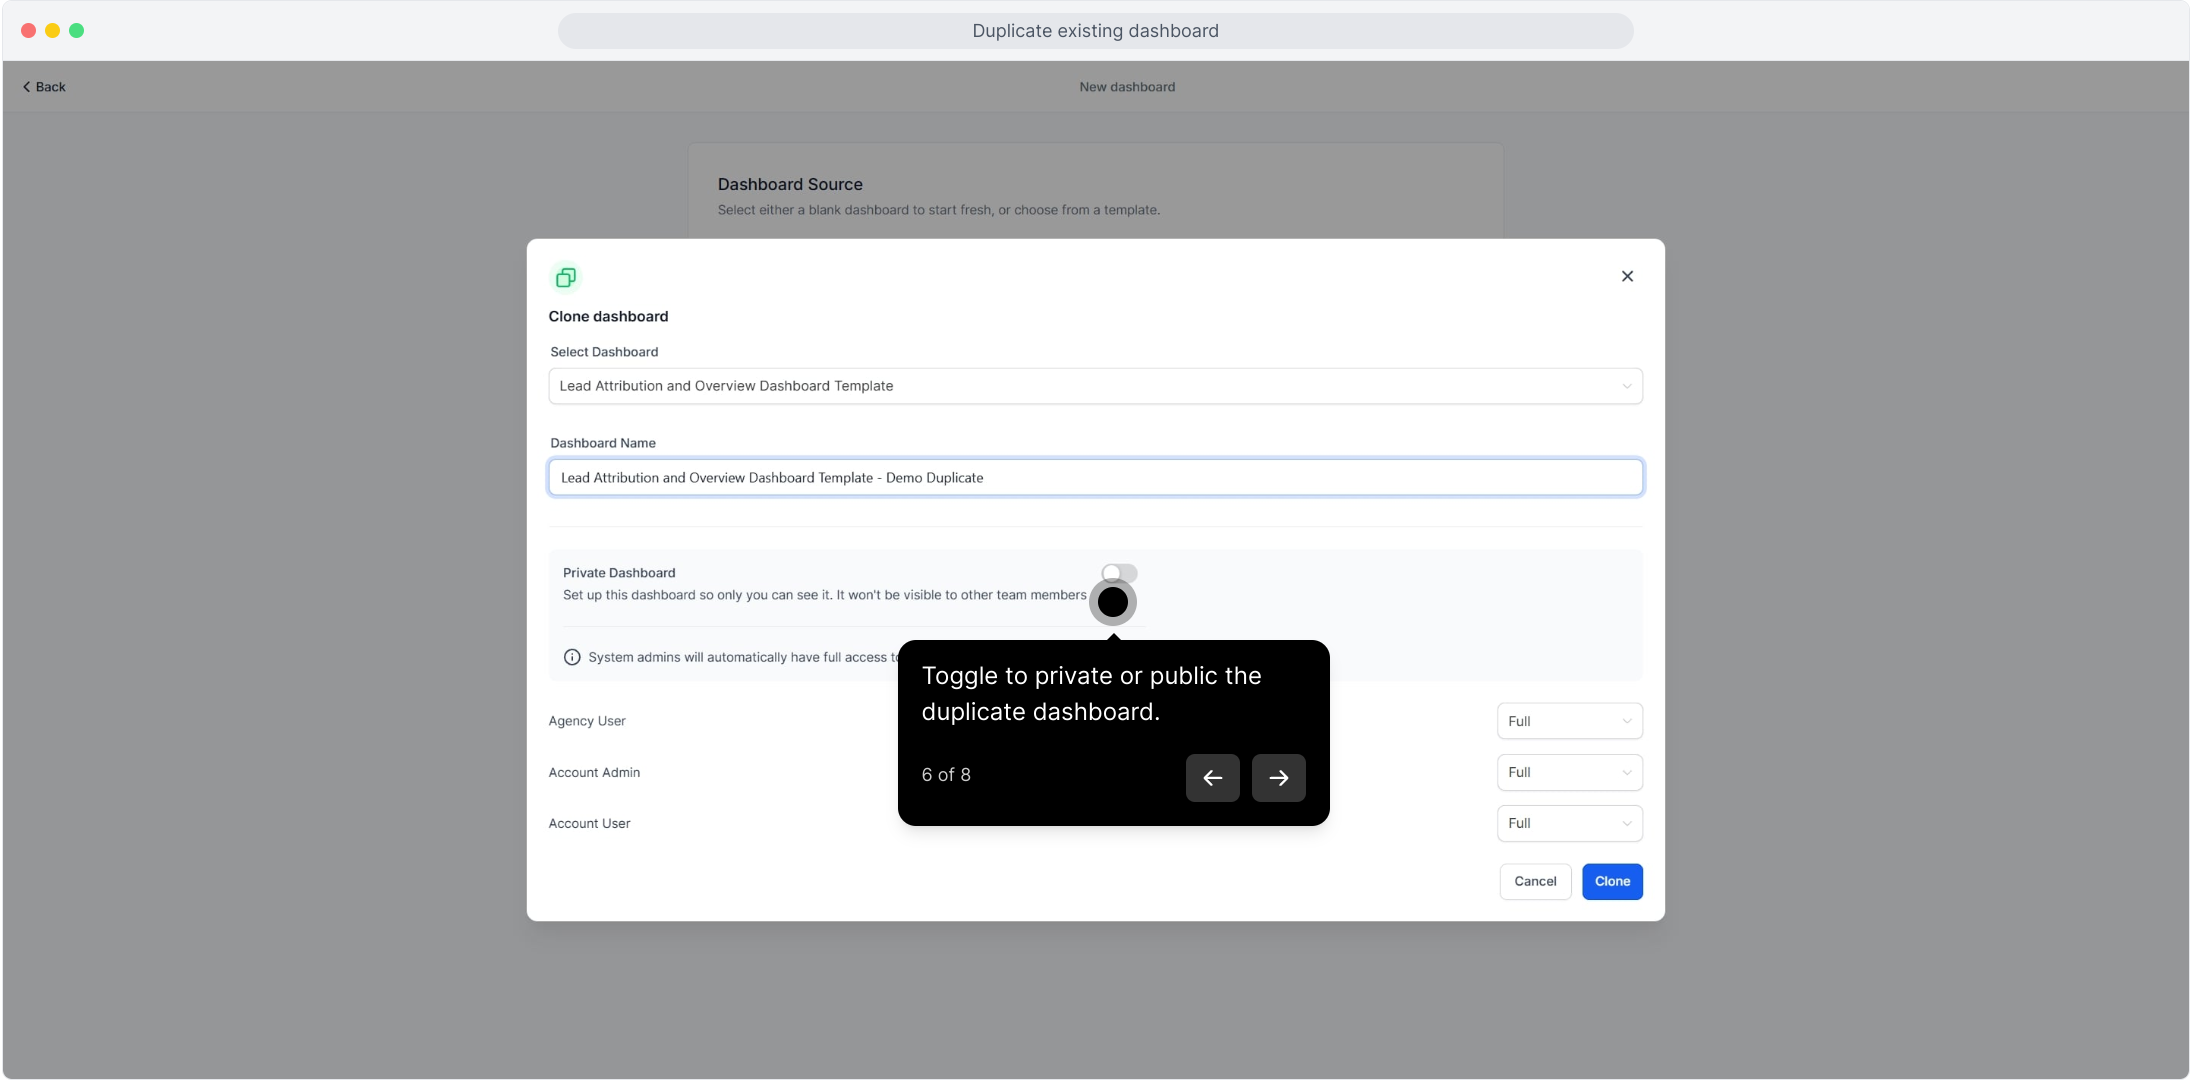This screenshot has height=1080, width=2192.
Task: Click the Account User label
Action: tap(589, 823)
